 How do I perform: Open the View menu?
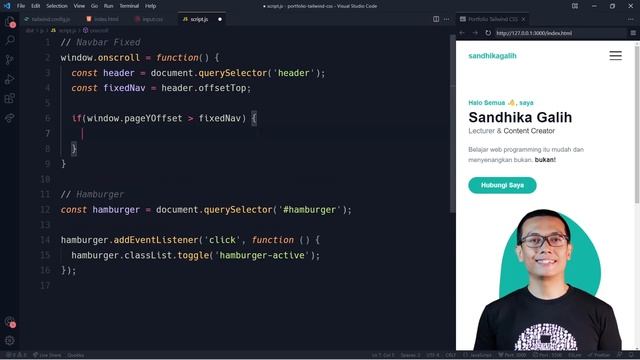pos(79,6)
